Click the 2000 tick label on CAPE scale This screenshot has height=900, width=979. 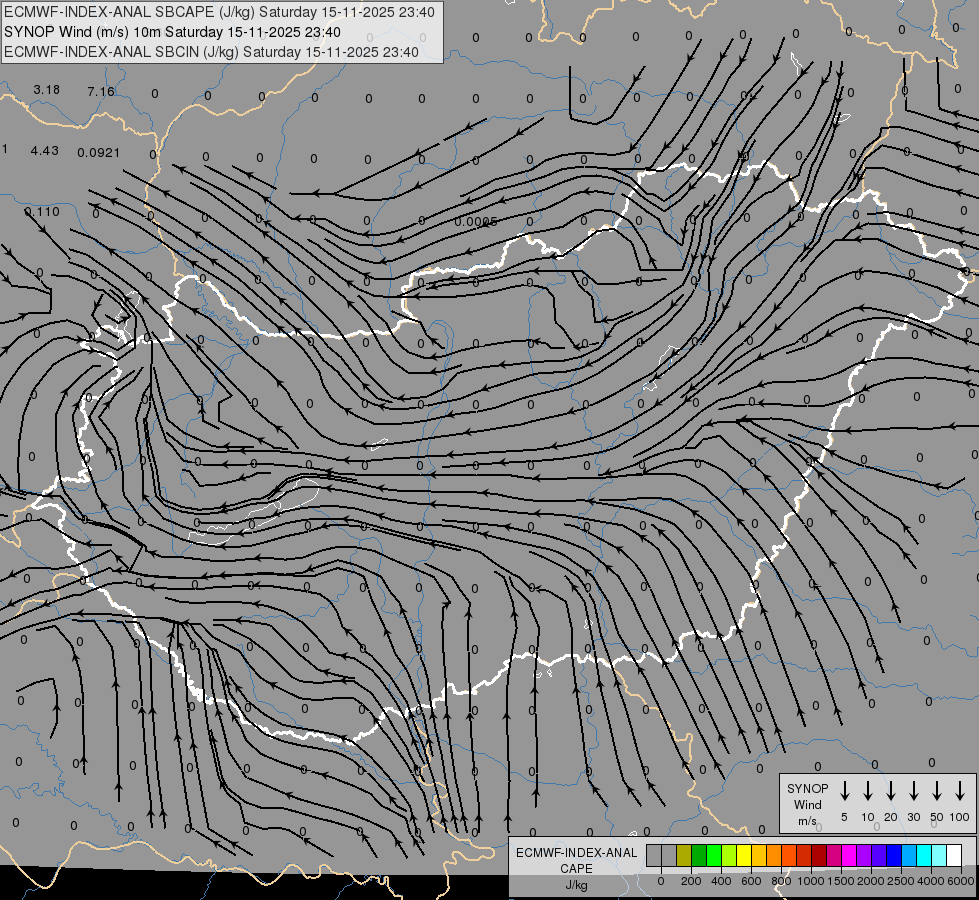point(871,881)
